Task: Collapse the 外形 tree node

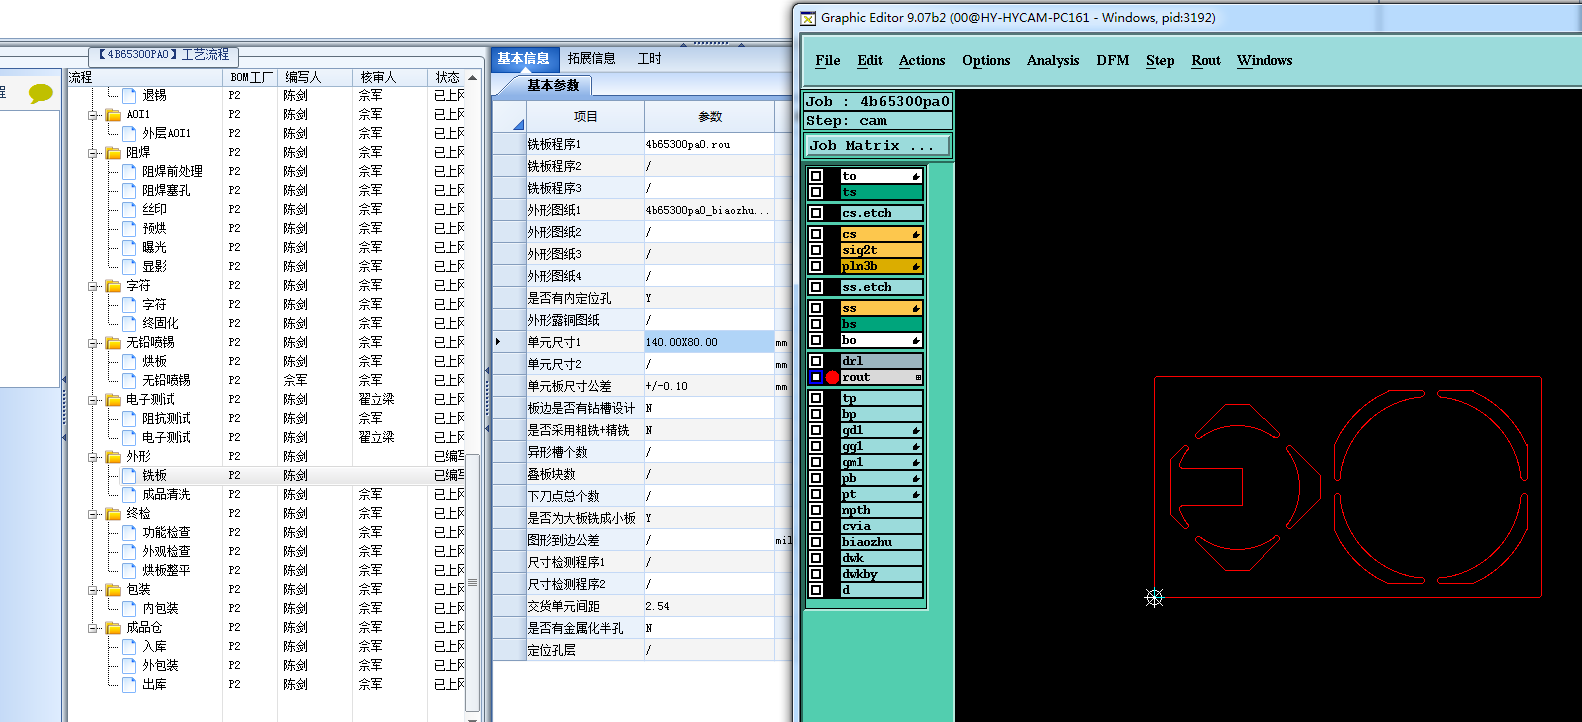Action: point(94,457)
